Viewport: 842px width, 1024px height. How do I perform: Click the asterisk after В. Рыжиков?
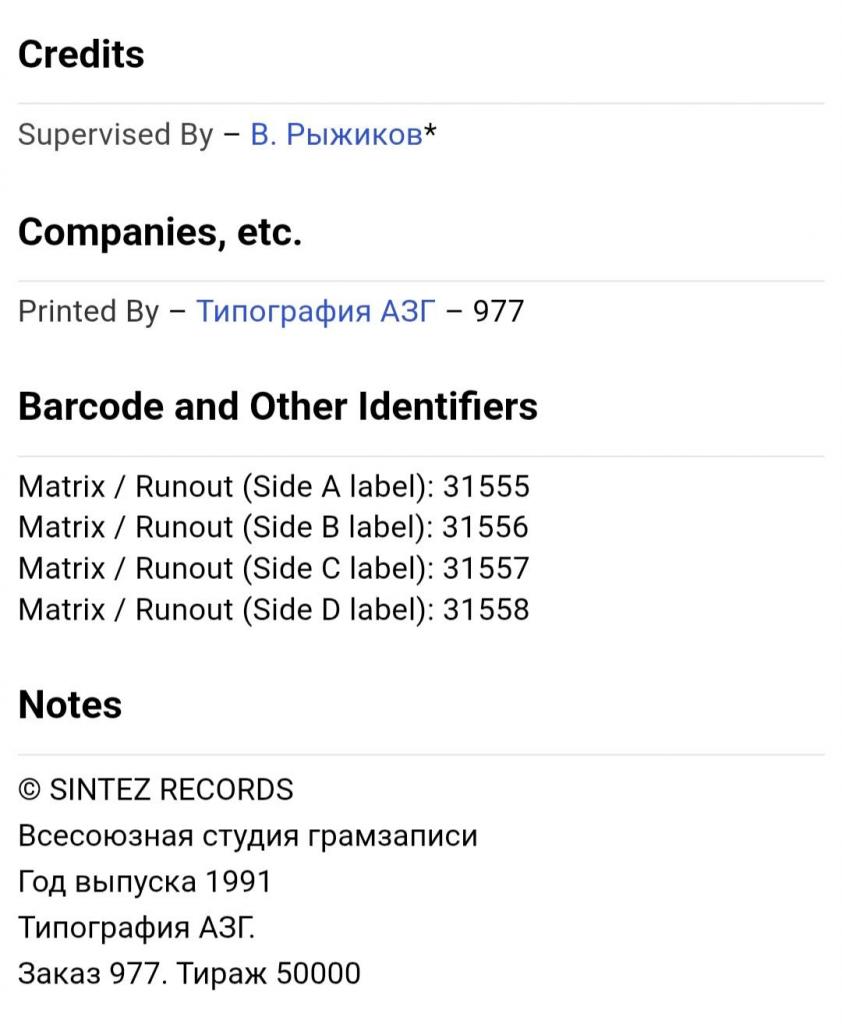(x=430, y=133)
